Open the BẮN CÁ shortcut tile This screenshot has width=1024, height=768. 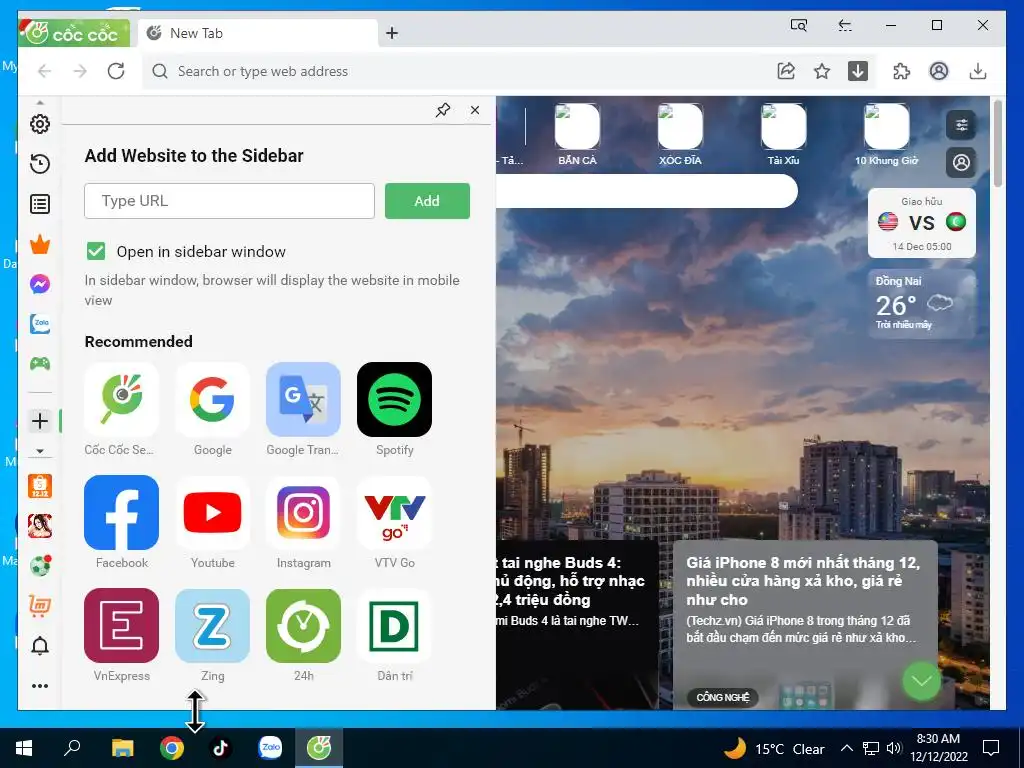577,135
